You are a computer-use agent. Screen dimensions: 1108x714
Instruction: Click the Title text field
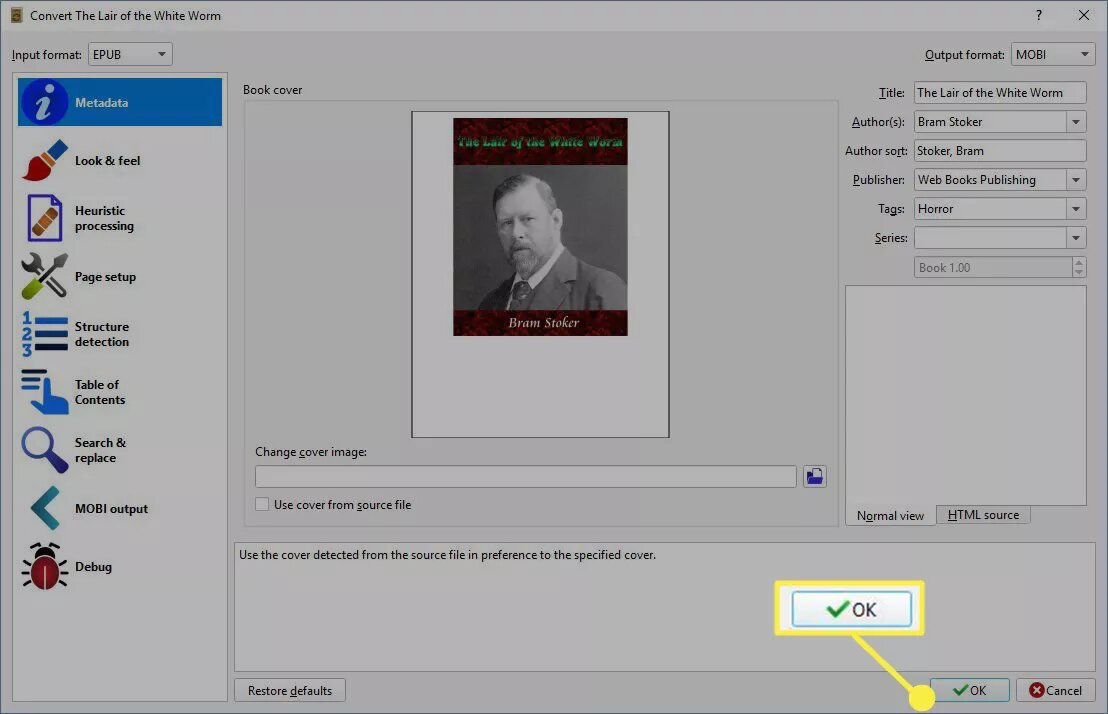point(999,93)
